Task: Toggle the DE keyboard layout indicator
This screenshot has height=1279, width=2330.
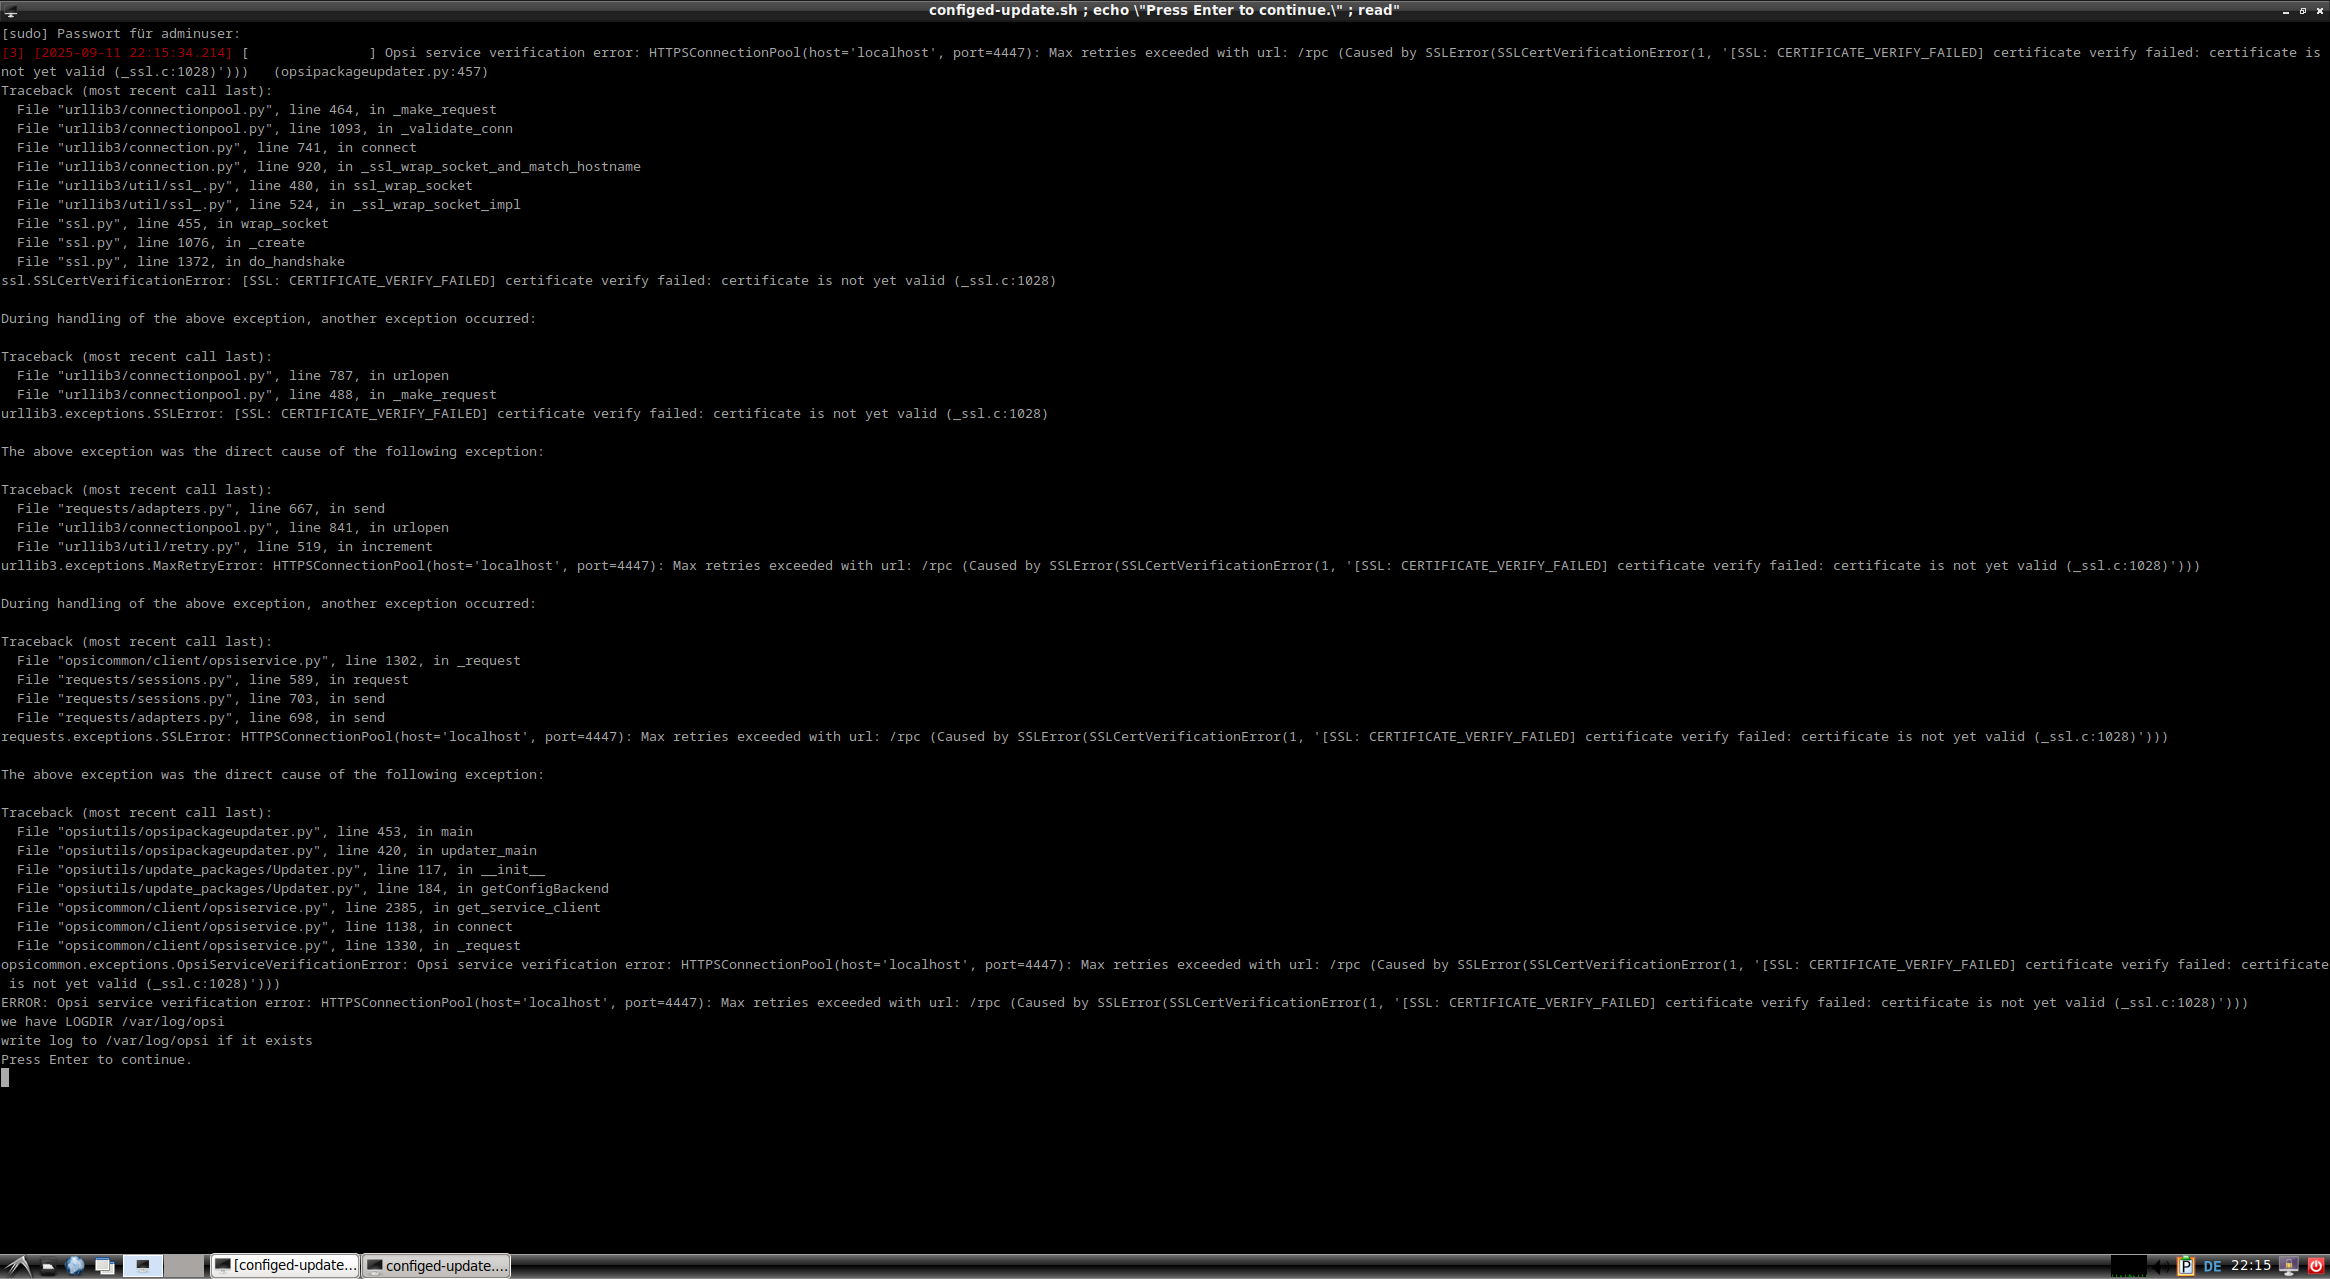Action: tap(2212, 1266)
